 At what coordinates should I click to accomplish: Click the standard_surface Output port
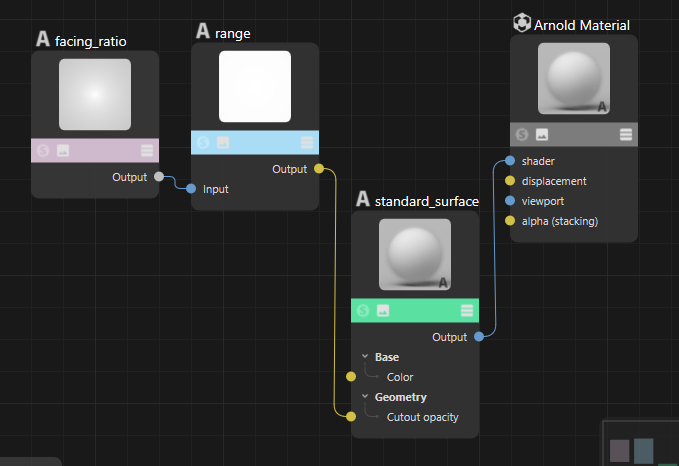[x=479, y=337]
